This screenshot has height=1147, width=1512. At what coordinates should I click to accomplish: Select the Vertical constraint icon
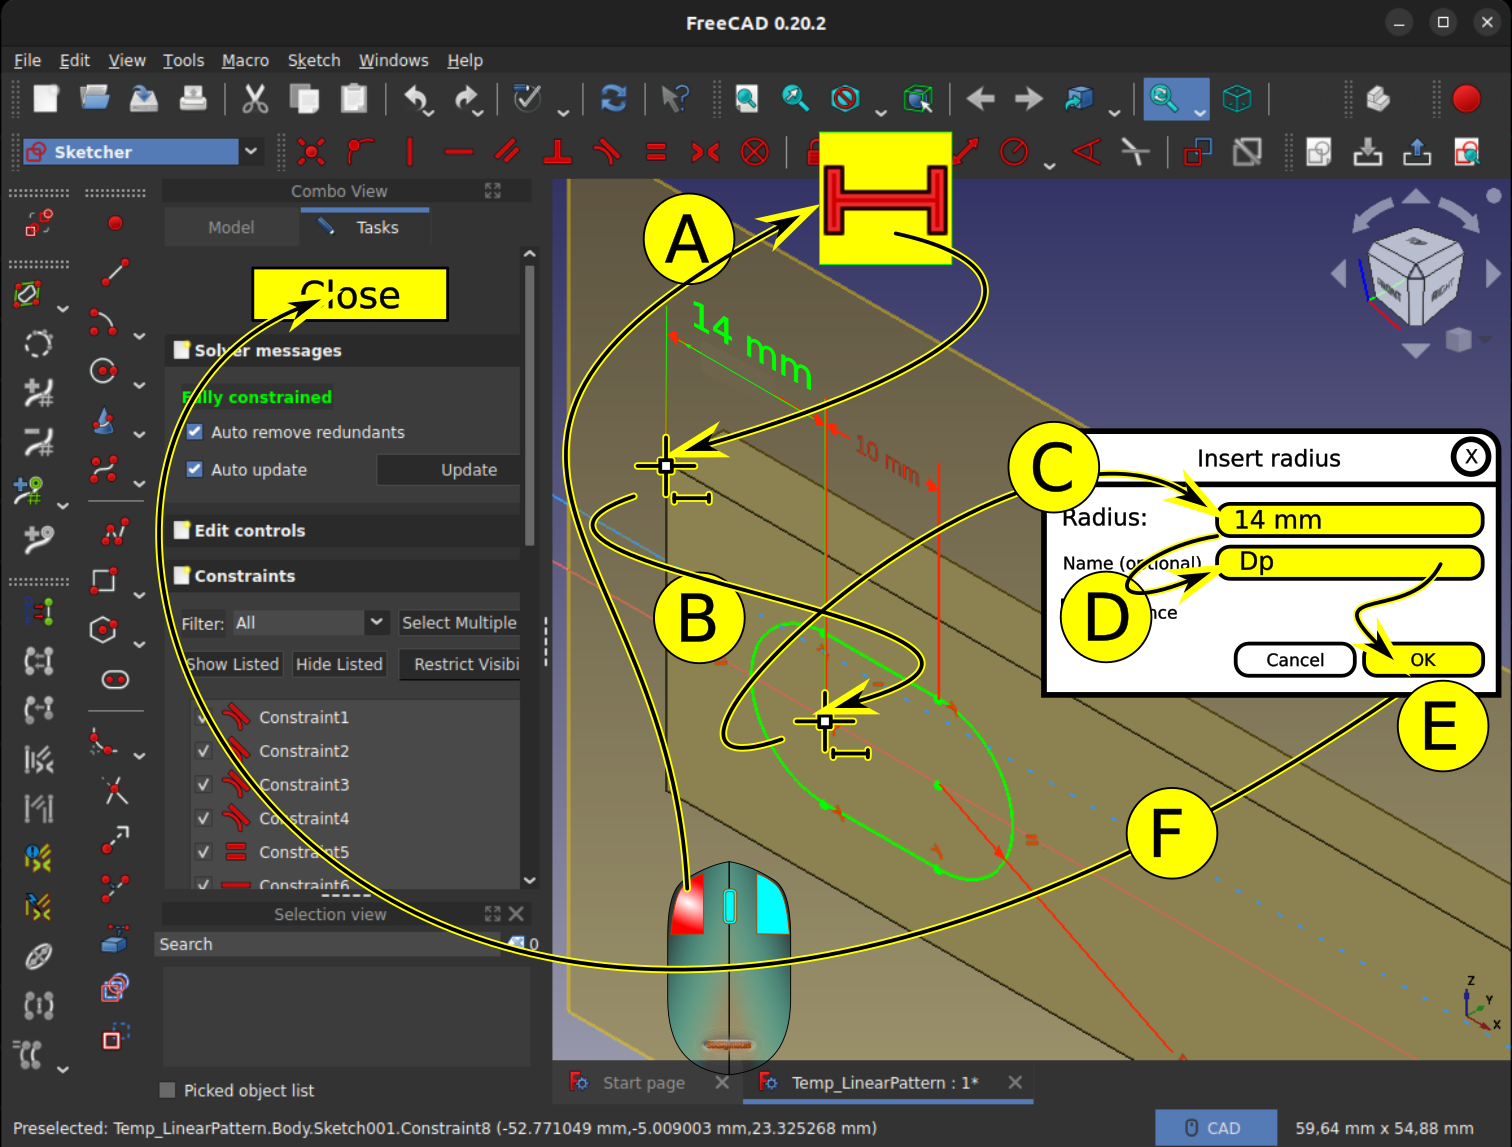pyautogui.click(x=410, y=152)
